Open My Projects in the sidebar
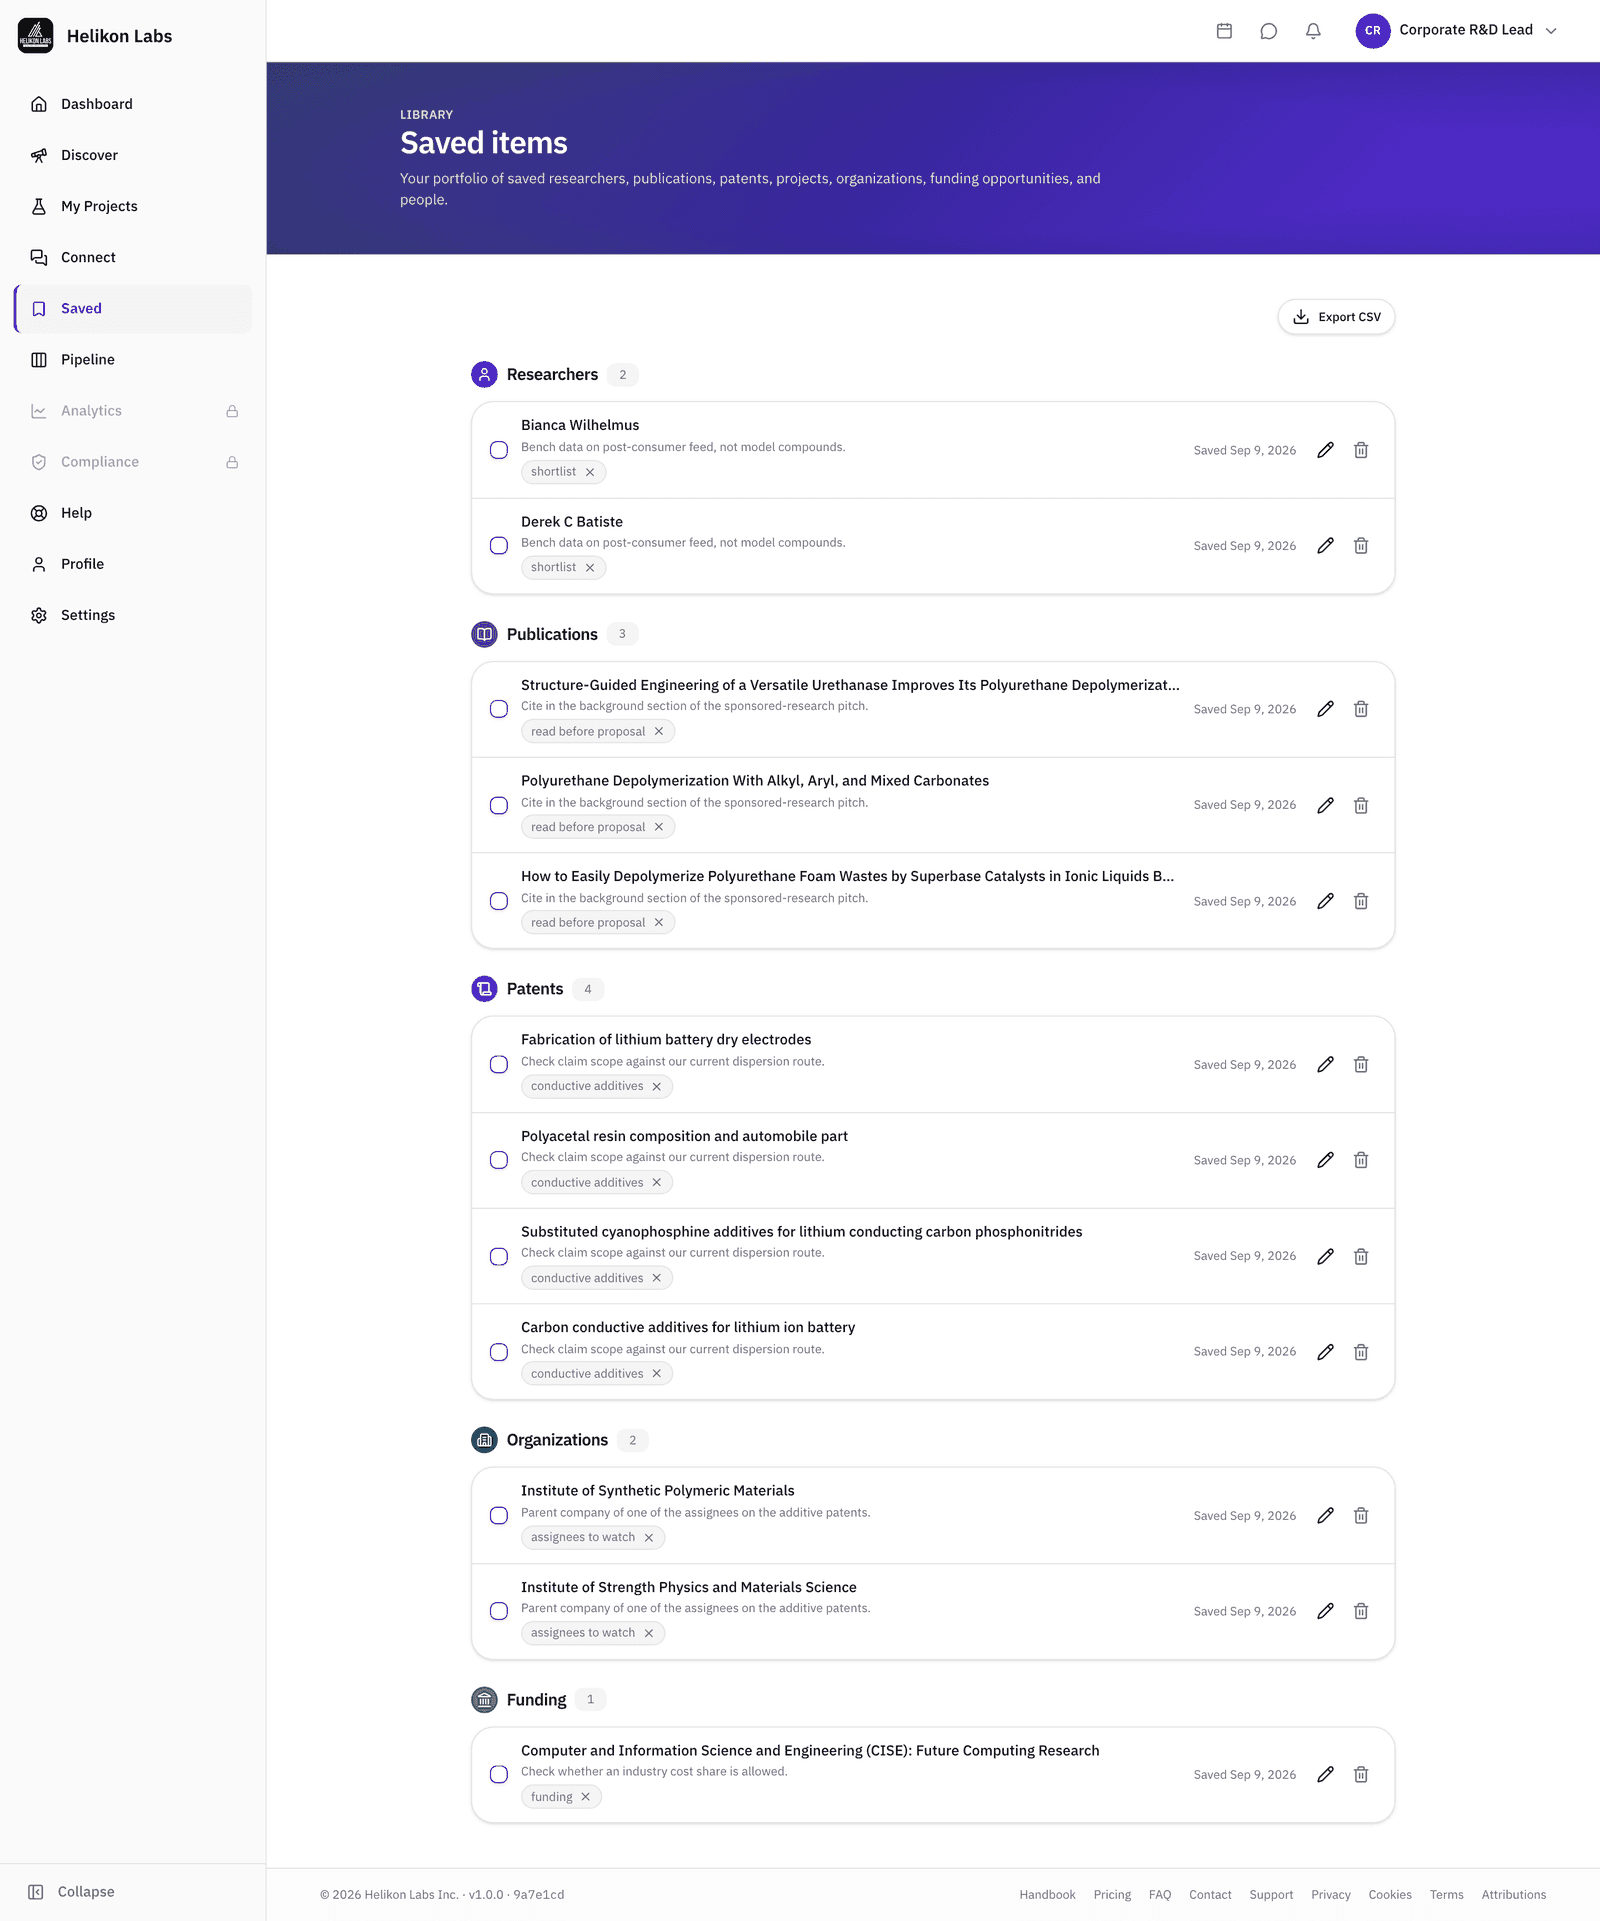 tap(133, 206)
